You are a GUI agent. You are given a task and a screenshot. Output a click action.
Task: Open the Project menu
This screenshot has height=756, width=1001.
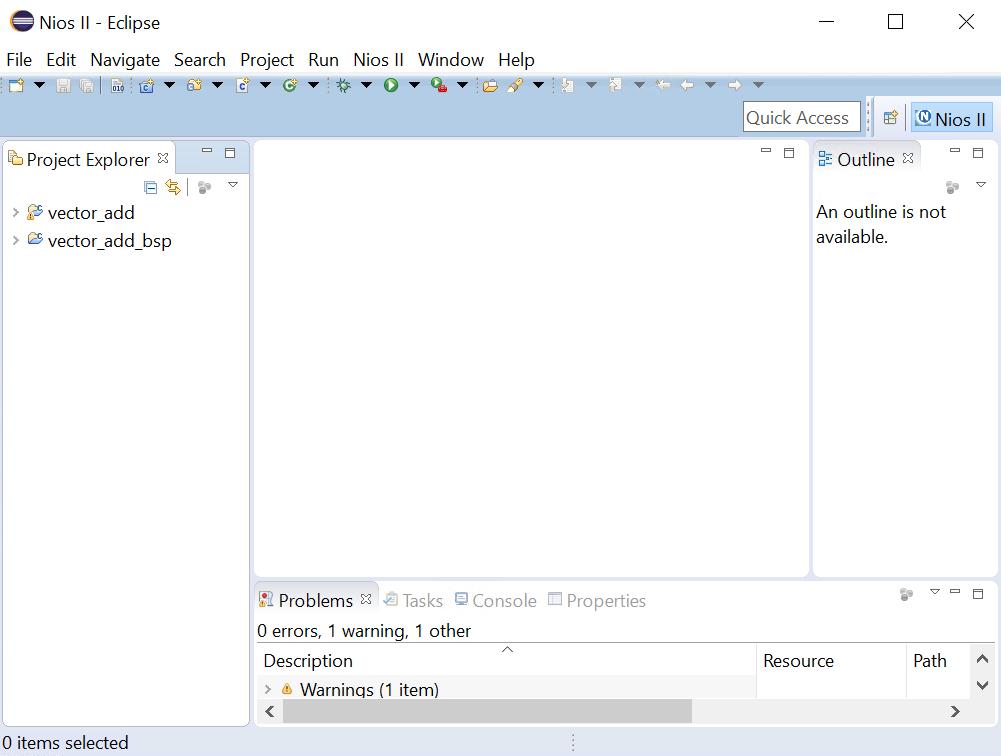coord(267,60)
